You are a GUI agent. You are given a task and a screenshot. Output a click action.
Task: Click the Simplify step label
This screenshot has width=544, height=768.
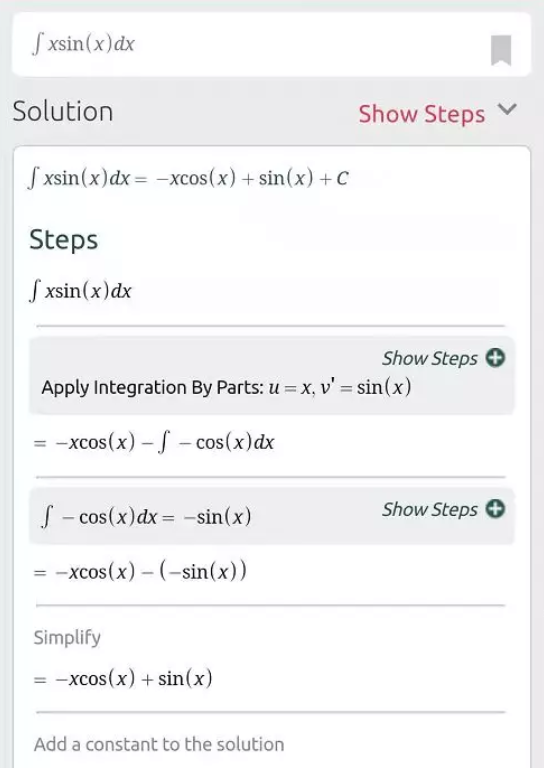point(67,637)
